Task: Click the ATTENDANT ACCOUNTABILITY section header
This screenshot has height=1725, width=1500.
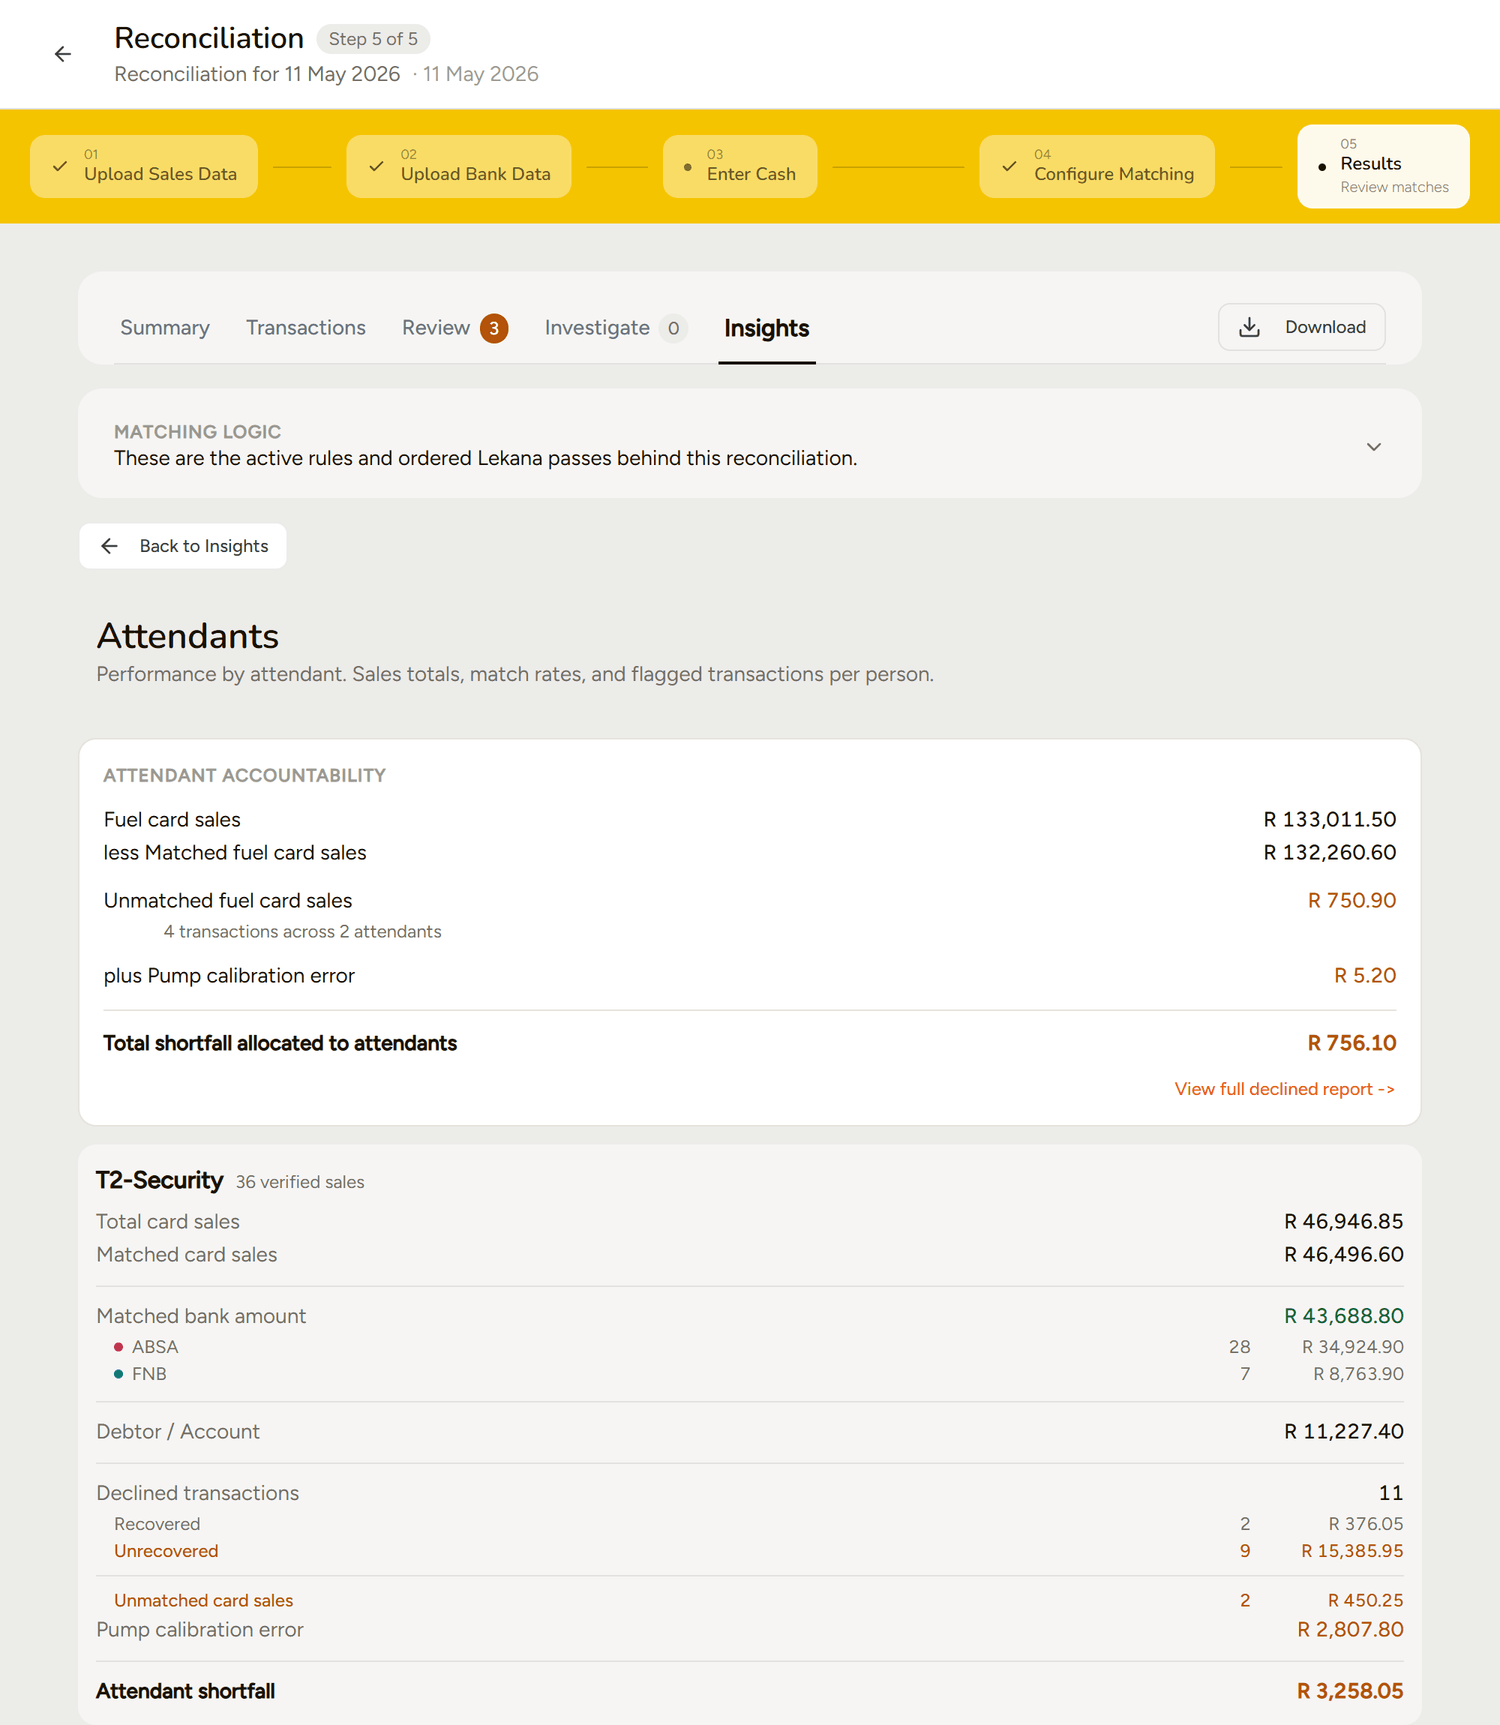Action: [244, 775]
